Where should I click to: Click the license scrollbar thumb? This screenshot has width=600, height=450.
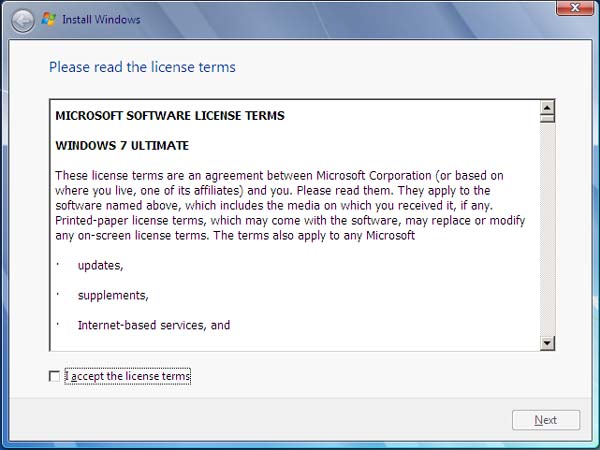click(x=547, y=119)
